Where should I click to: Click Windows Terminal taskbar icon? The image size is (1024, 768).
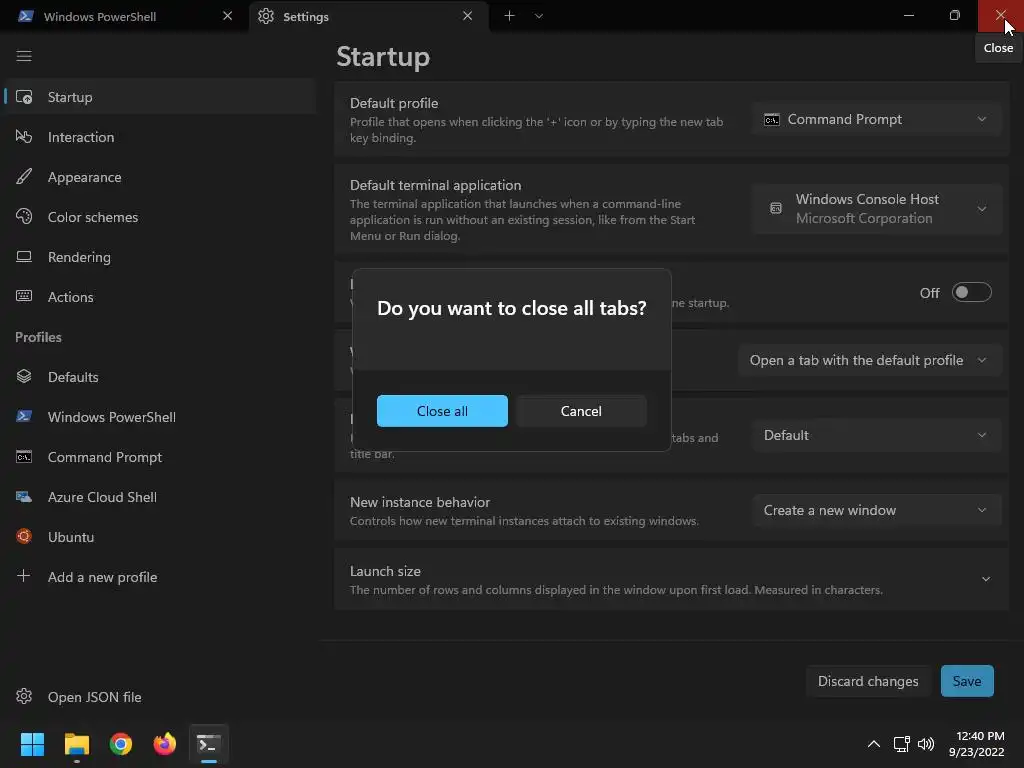pos(209,744)
